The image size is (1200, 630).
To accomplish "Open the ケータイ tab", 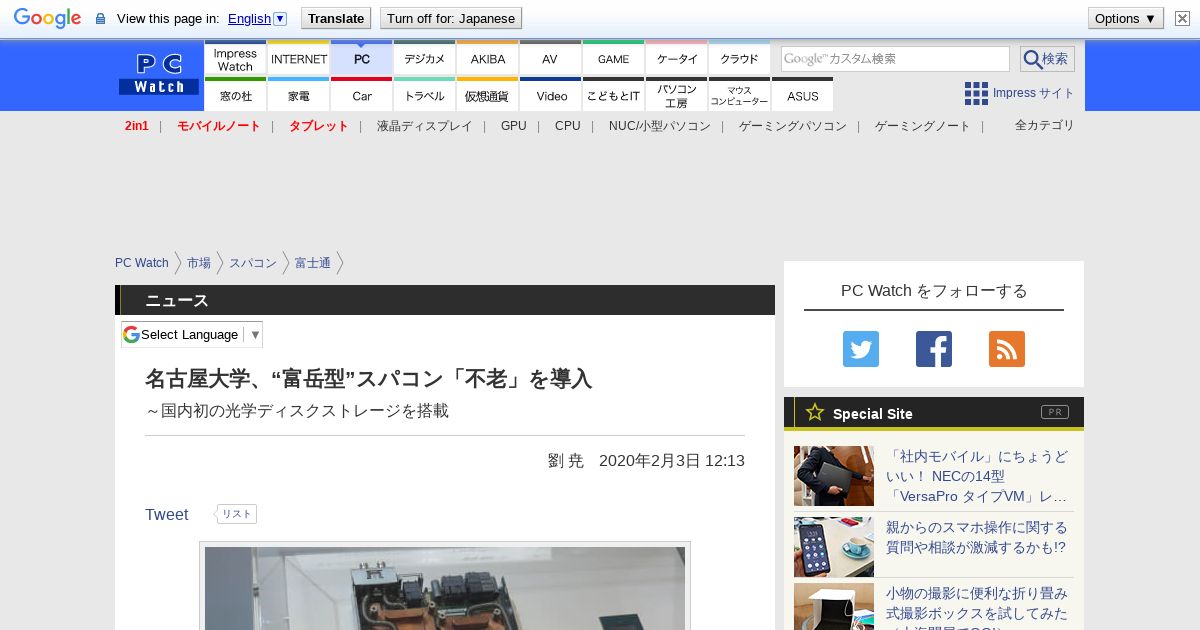I will 677,59.
